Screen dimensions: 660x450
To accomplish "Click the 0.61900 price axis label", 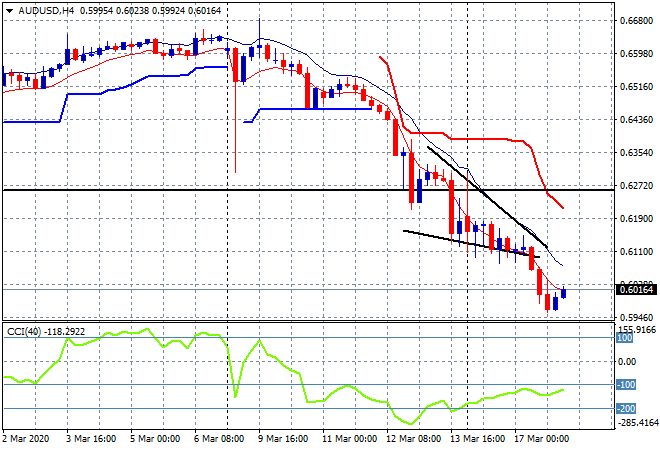I will pyautogui.click(x=636, y=219).
